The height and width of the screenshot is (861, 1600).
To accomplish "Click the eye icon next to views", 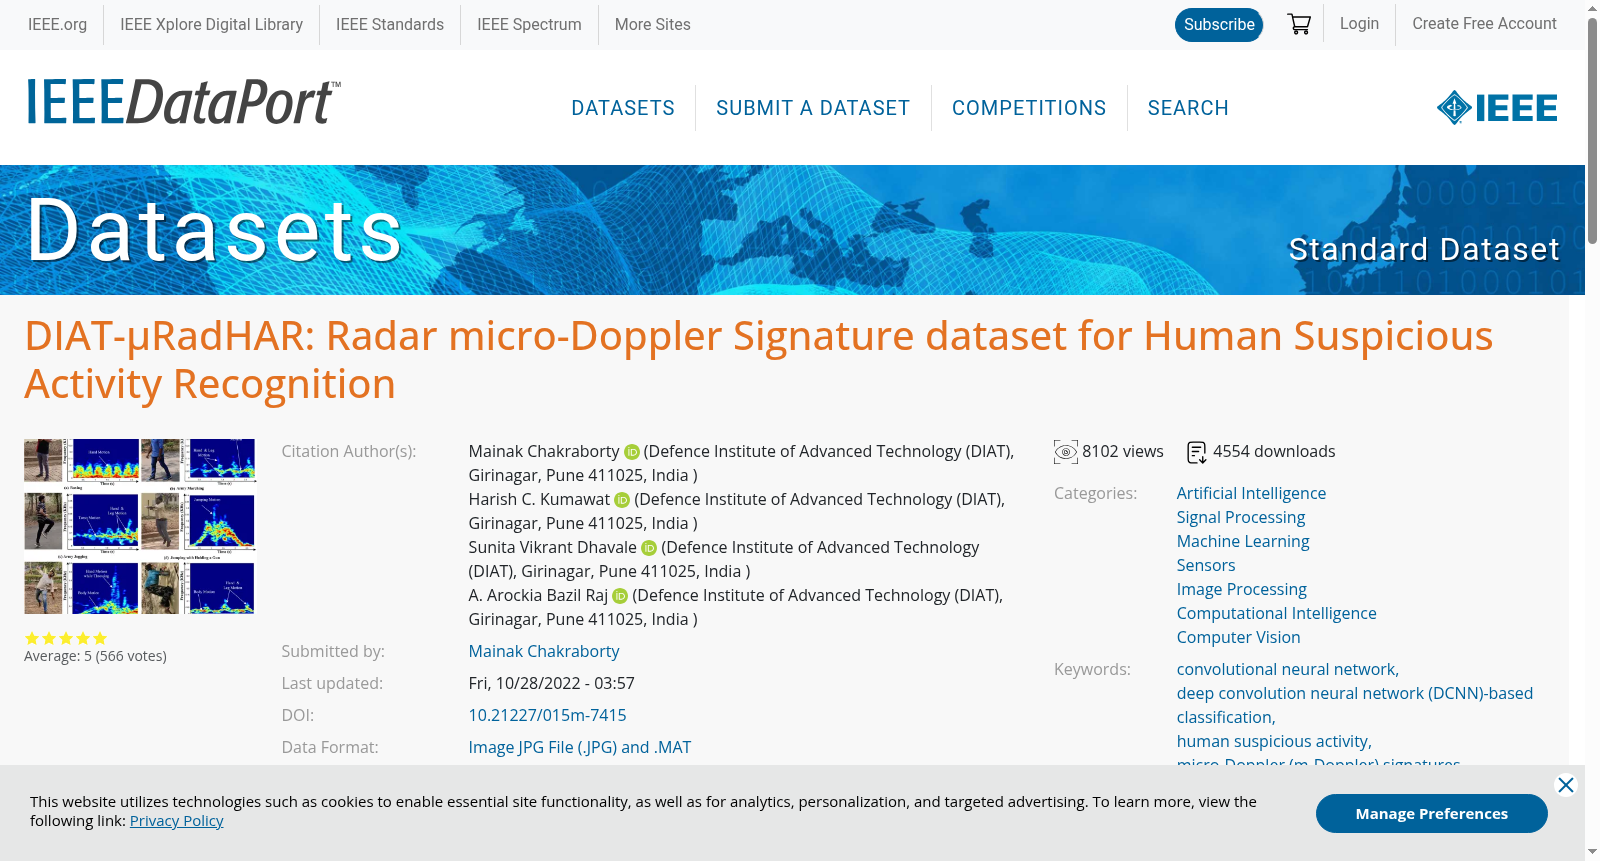I will point(1066,452).
